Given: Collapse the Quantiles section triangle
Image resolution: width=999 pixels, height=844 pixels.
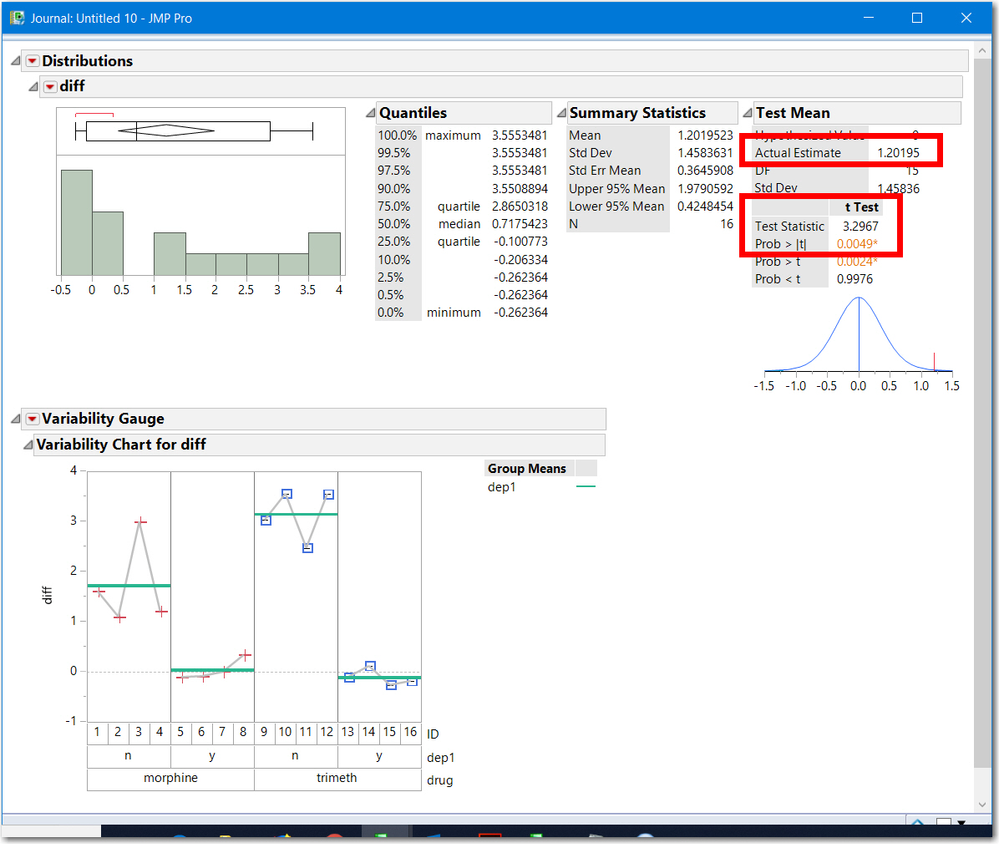Looking at the screenshot, I should 370,113.
